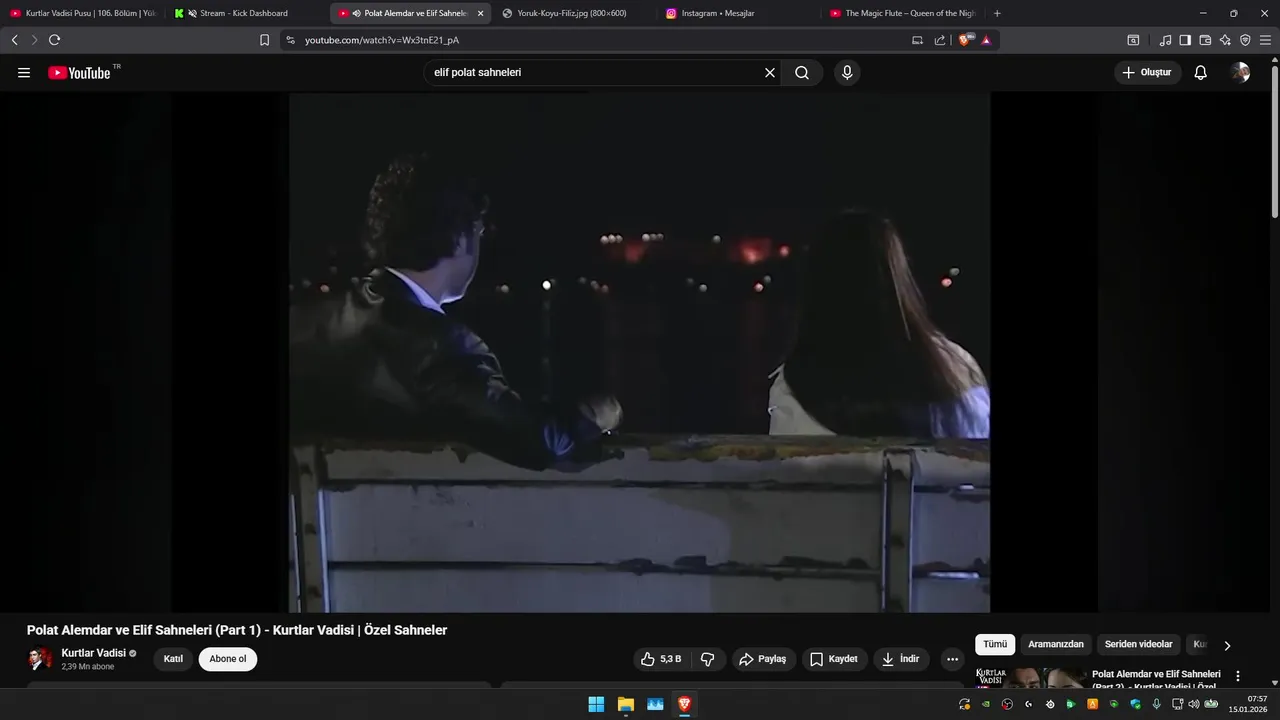Switch to The Magic Flute tab
This screenshot has width=1280, height=720.
pos(902,13)
